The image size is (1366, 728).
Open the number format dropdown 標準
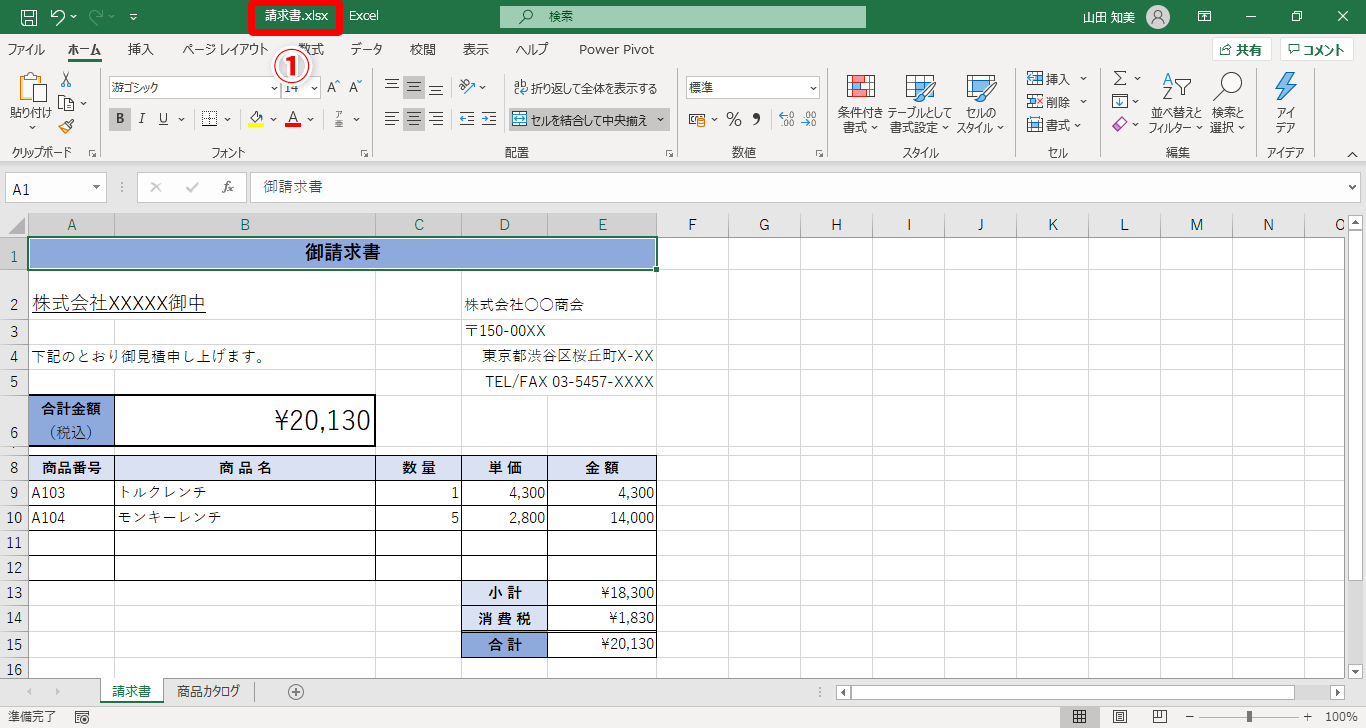812,88
